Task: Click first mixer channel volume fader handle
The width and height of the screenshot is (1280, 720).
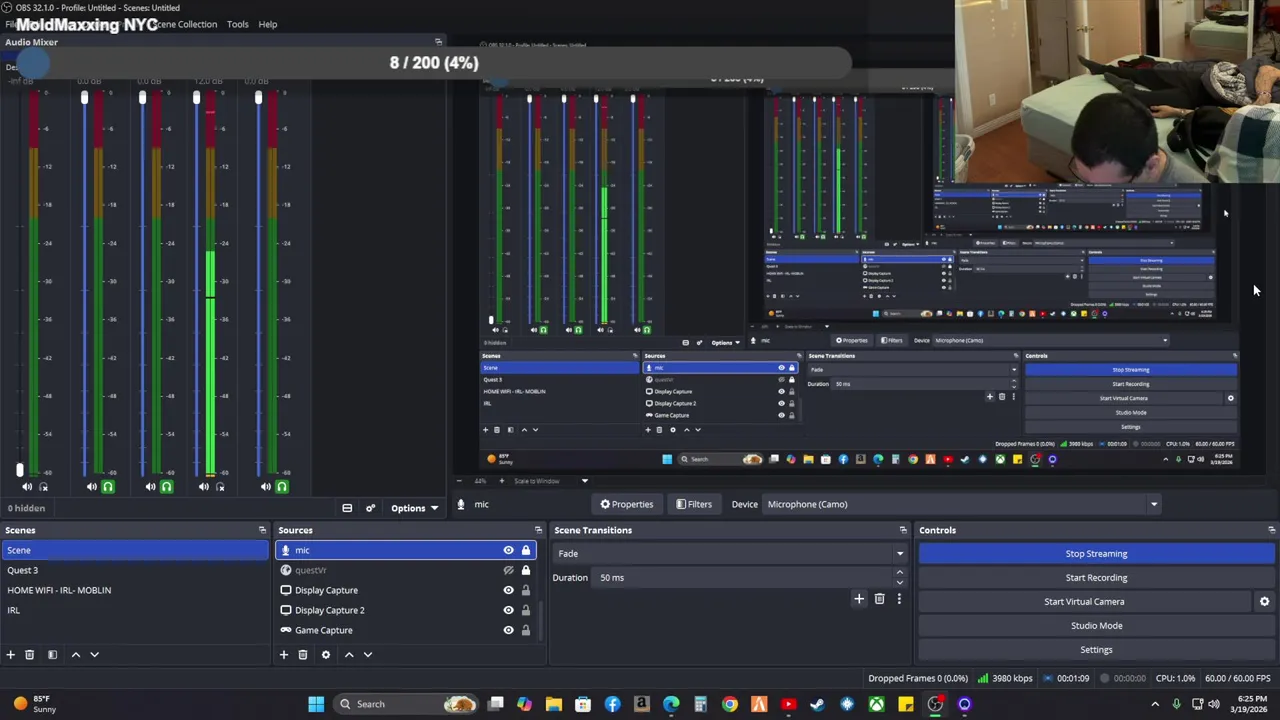Action: point(19,470)
